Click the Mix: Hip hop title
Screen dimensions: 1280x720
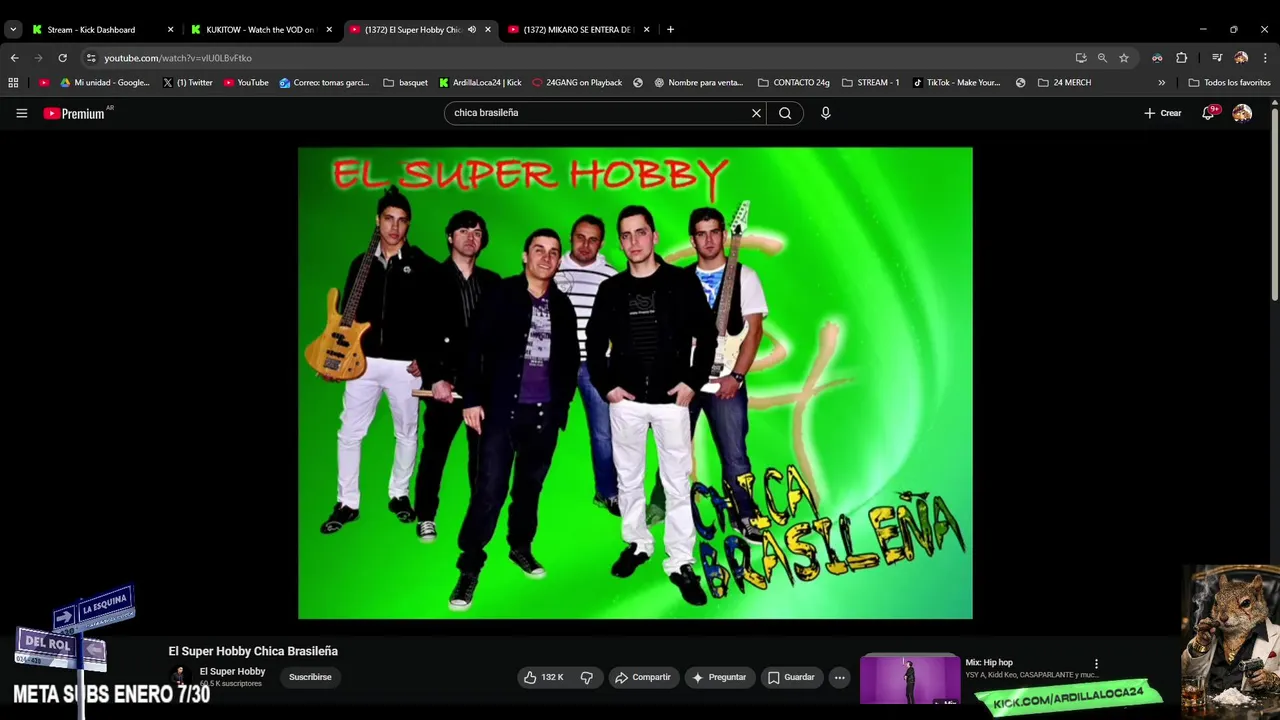989,662
